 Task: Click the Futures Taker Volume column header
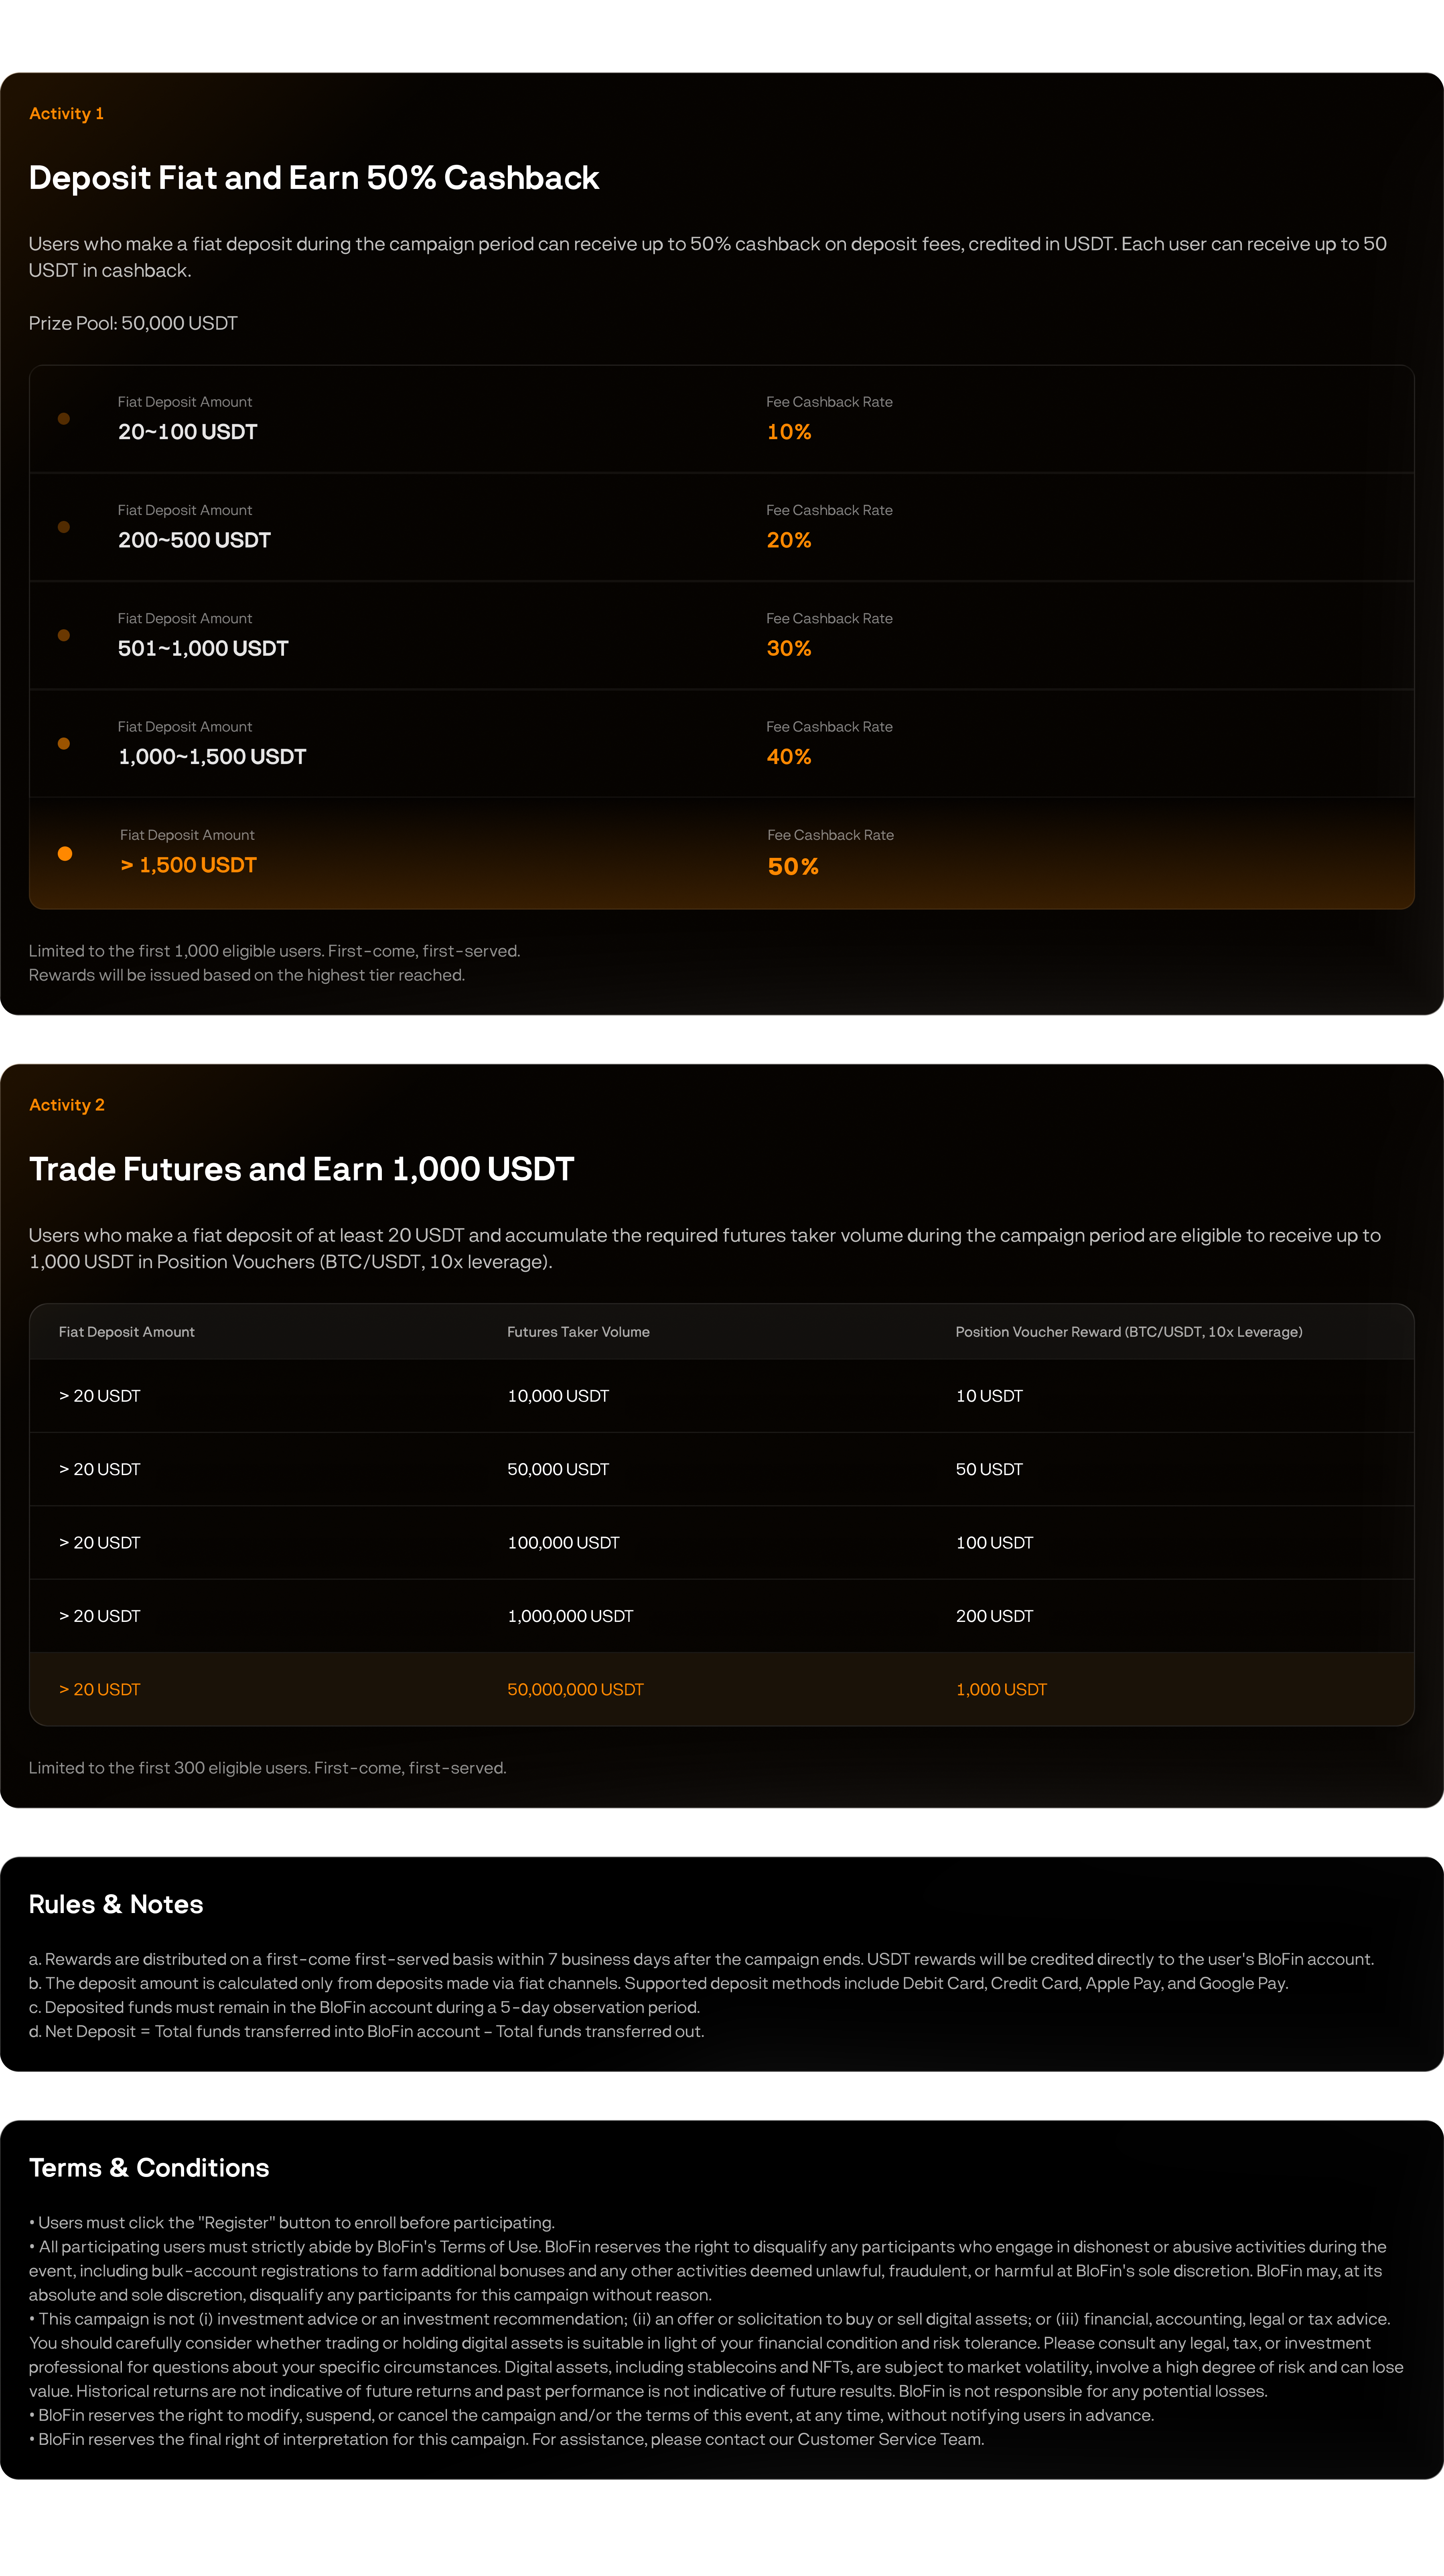pos(578,1332)
